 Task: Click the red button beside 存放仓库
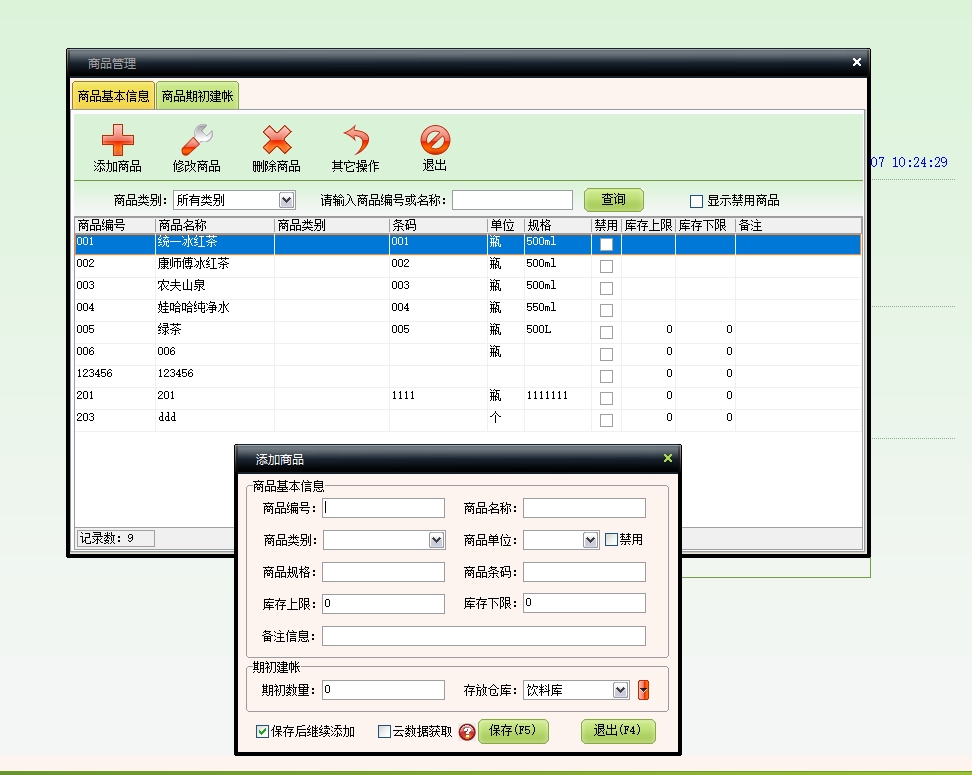643,690
